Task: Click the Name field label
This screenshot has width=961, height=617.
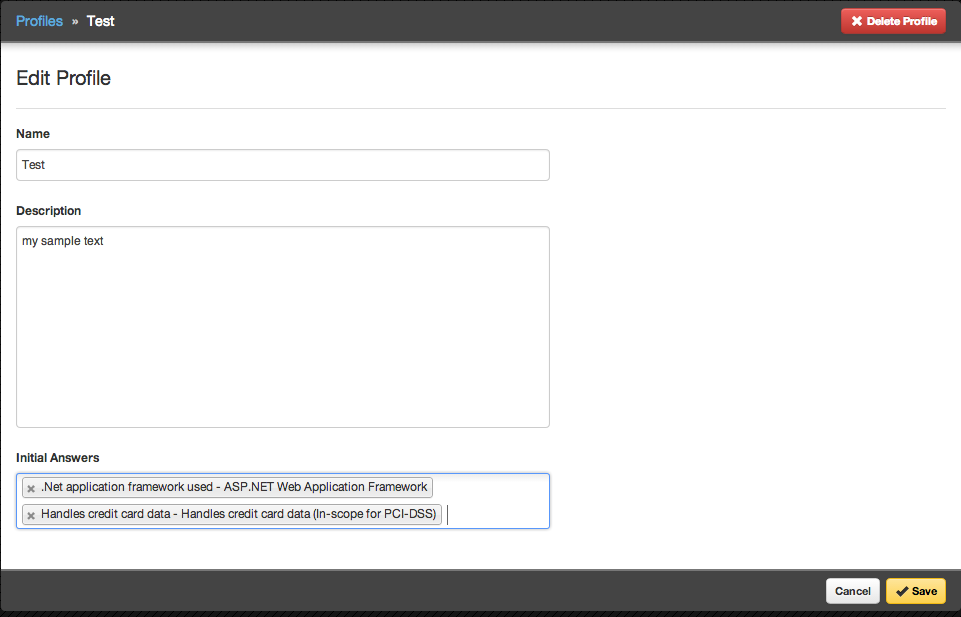Action: pos(33,134)
